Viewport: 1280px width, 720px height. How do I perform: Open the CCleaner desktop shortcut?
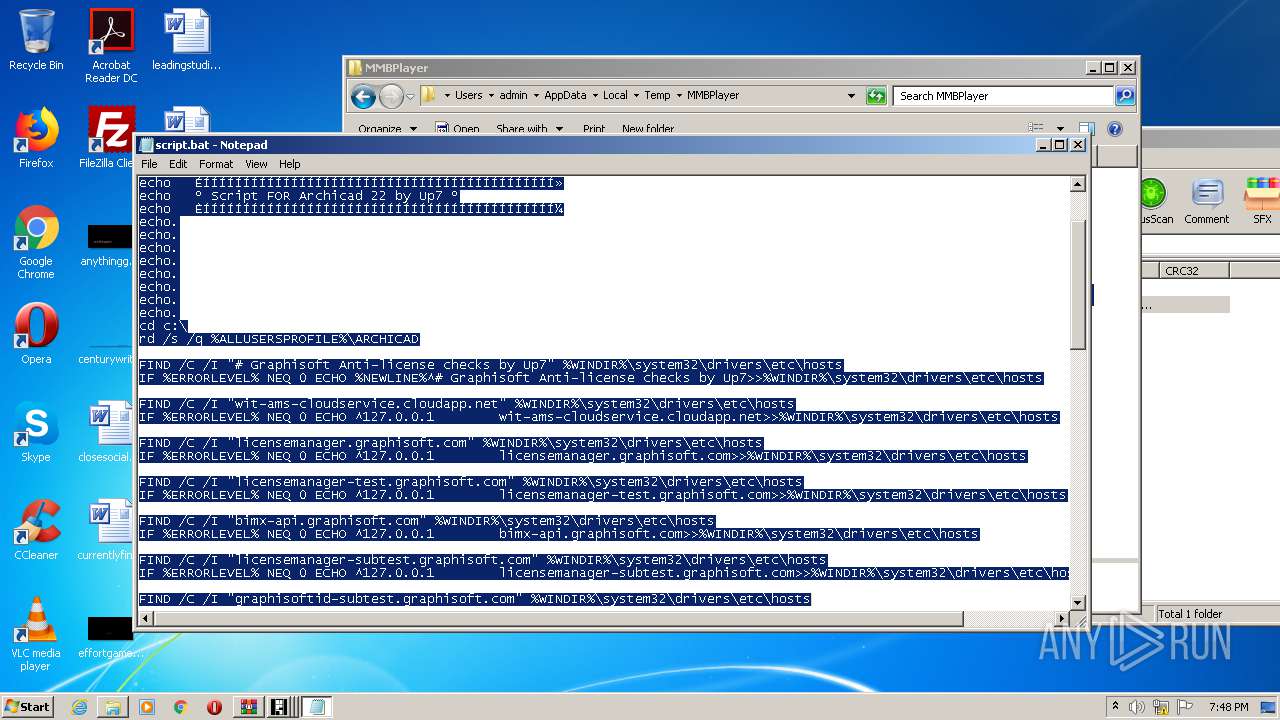[36, 530]
